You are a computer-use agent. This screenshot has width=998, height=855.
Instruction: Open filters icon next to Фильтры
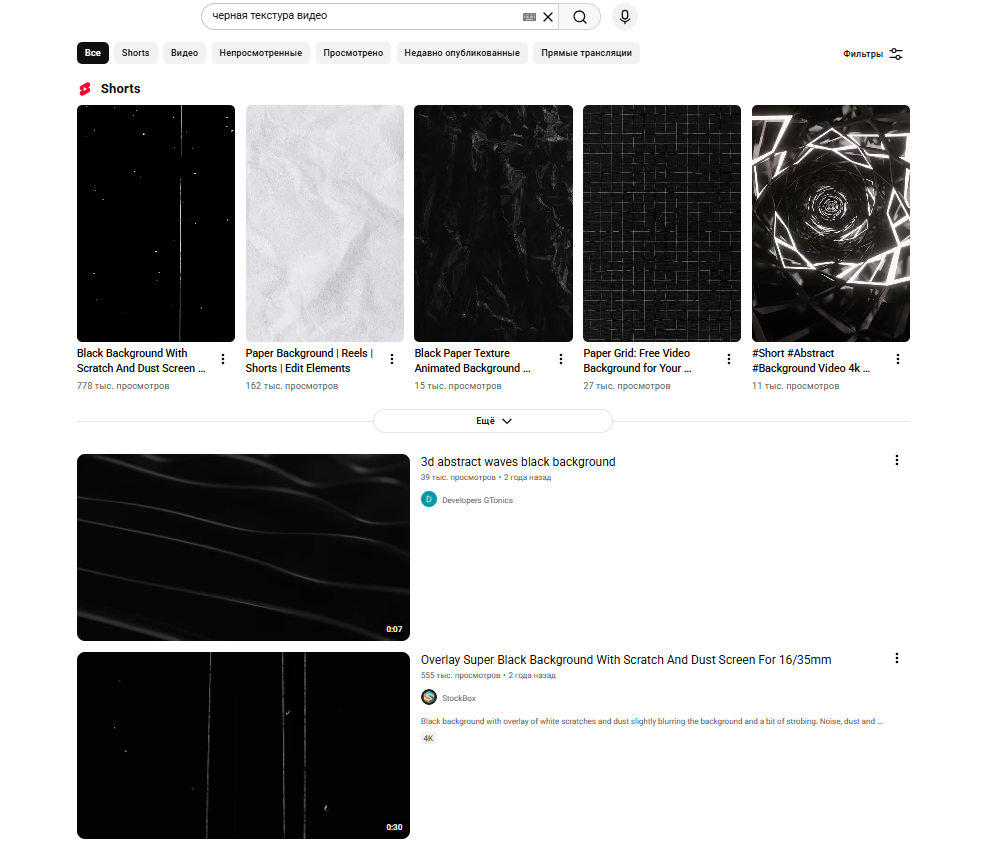tap(896, 54)
